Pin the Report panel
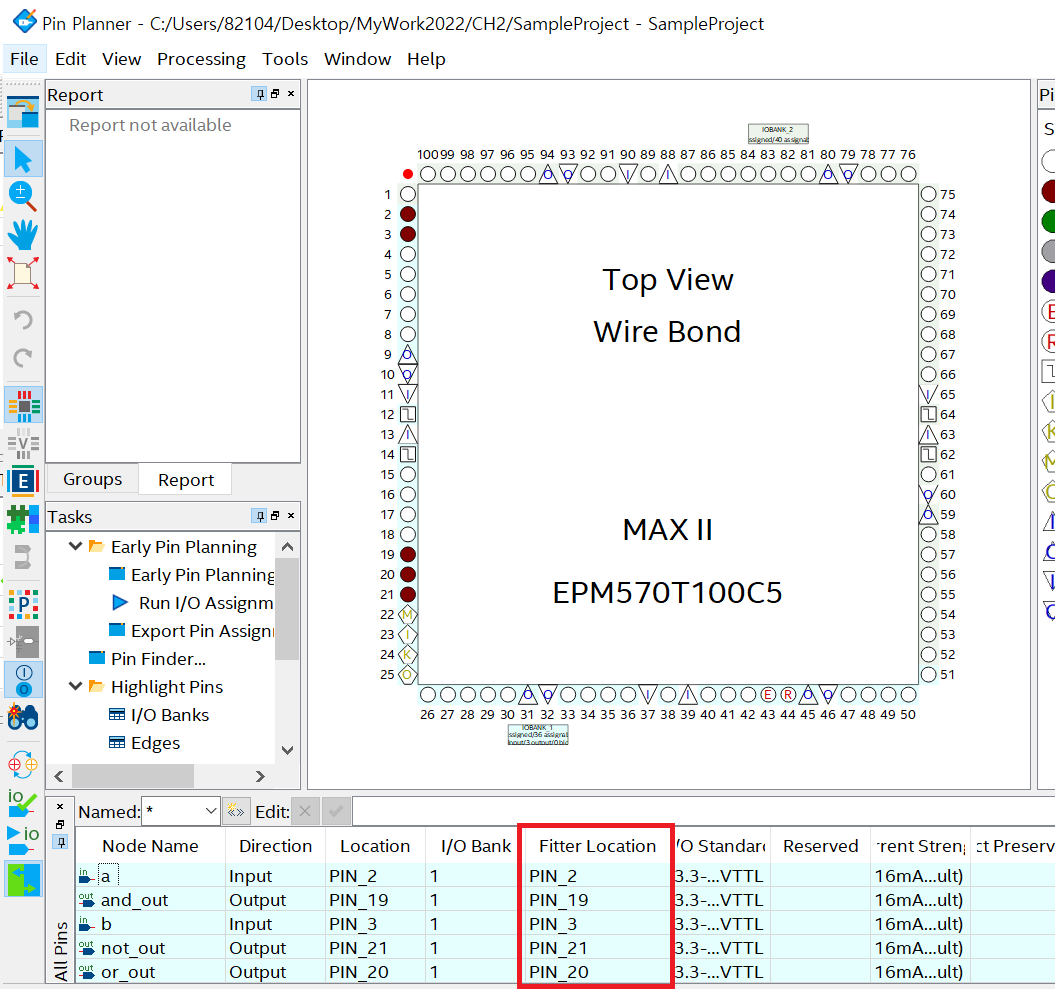 [260, 94]
